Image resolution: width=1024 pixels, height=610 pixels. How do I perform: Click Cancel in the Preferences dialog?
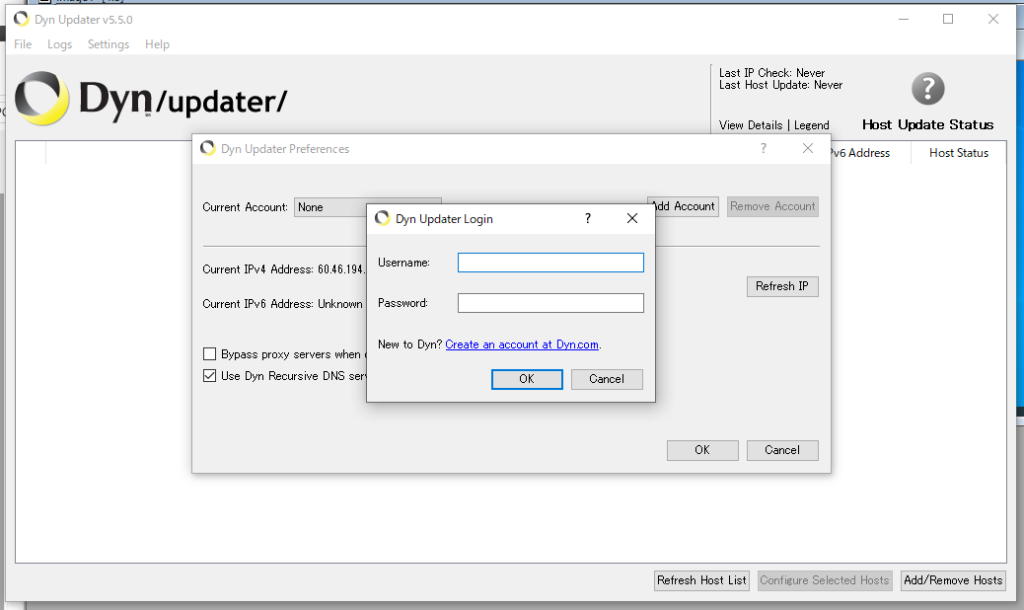782,450
